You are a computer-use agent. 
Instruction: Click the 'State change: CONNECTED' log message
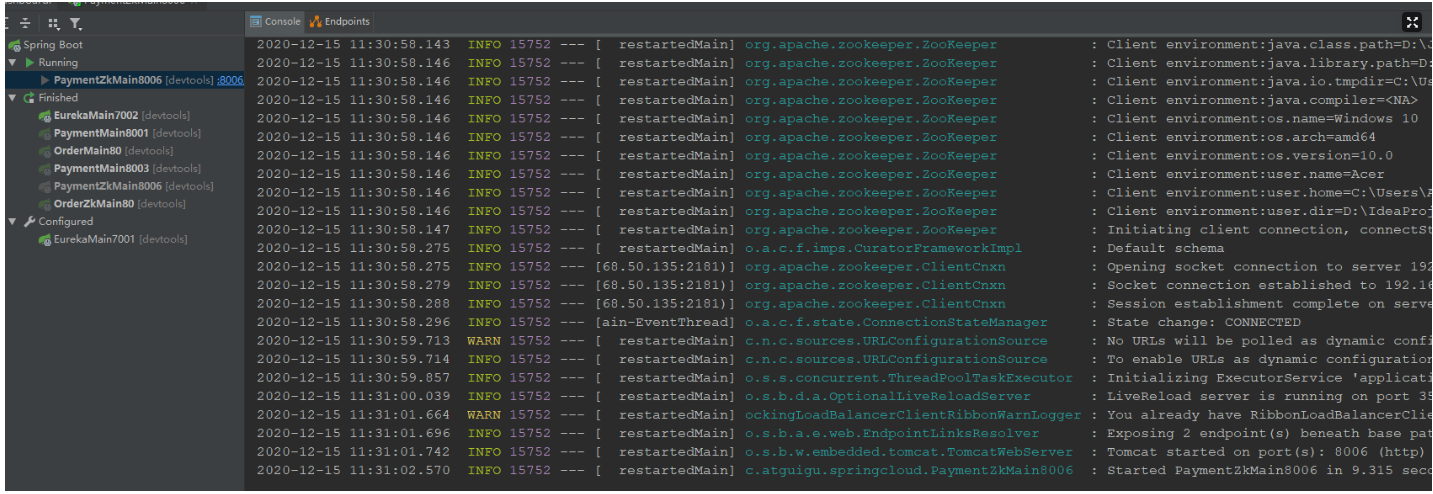(1203, 323)
